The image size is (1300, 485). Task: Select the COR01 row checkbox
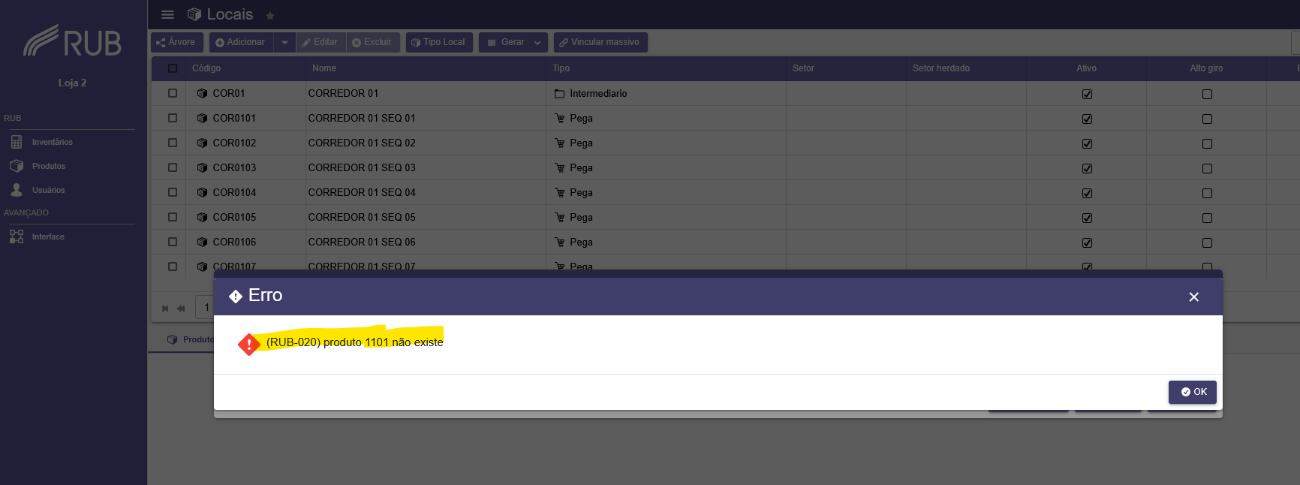(x=172, y=94)
